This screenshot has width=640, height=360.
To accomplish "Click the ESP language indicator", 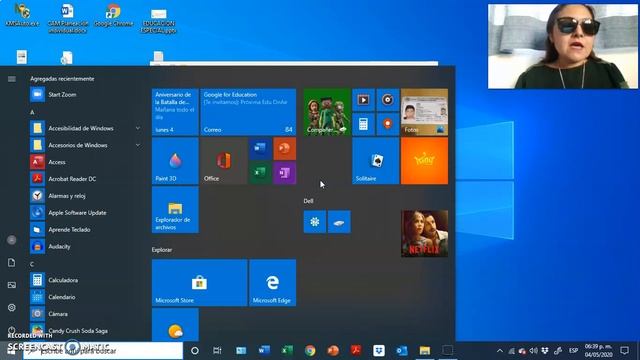I will pyautogui.click(x=573, y=351).
